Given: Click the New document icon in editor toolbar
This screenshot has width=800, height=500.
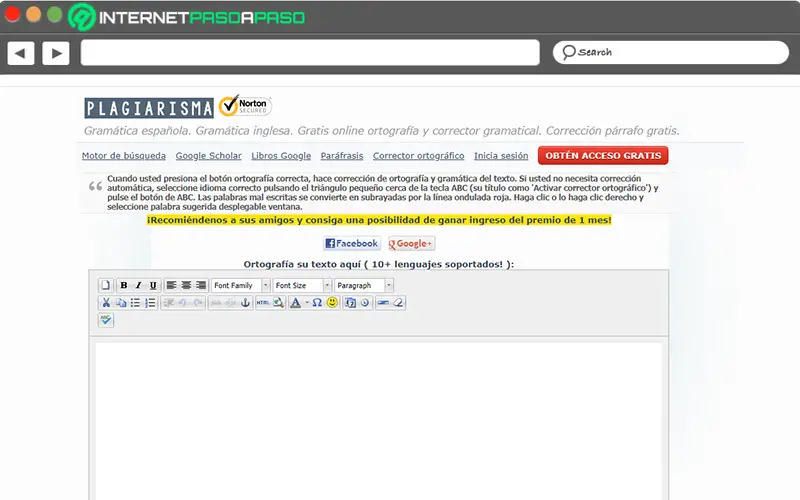Looking at the screenshot, I should pyautogui.click(x=106, y=285).
